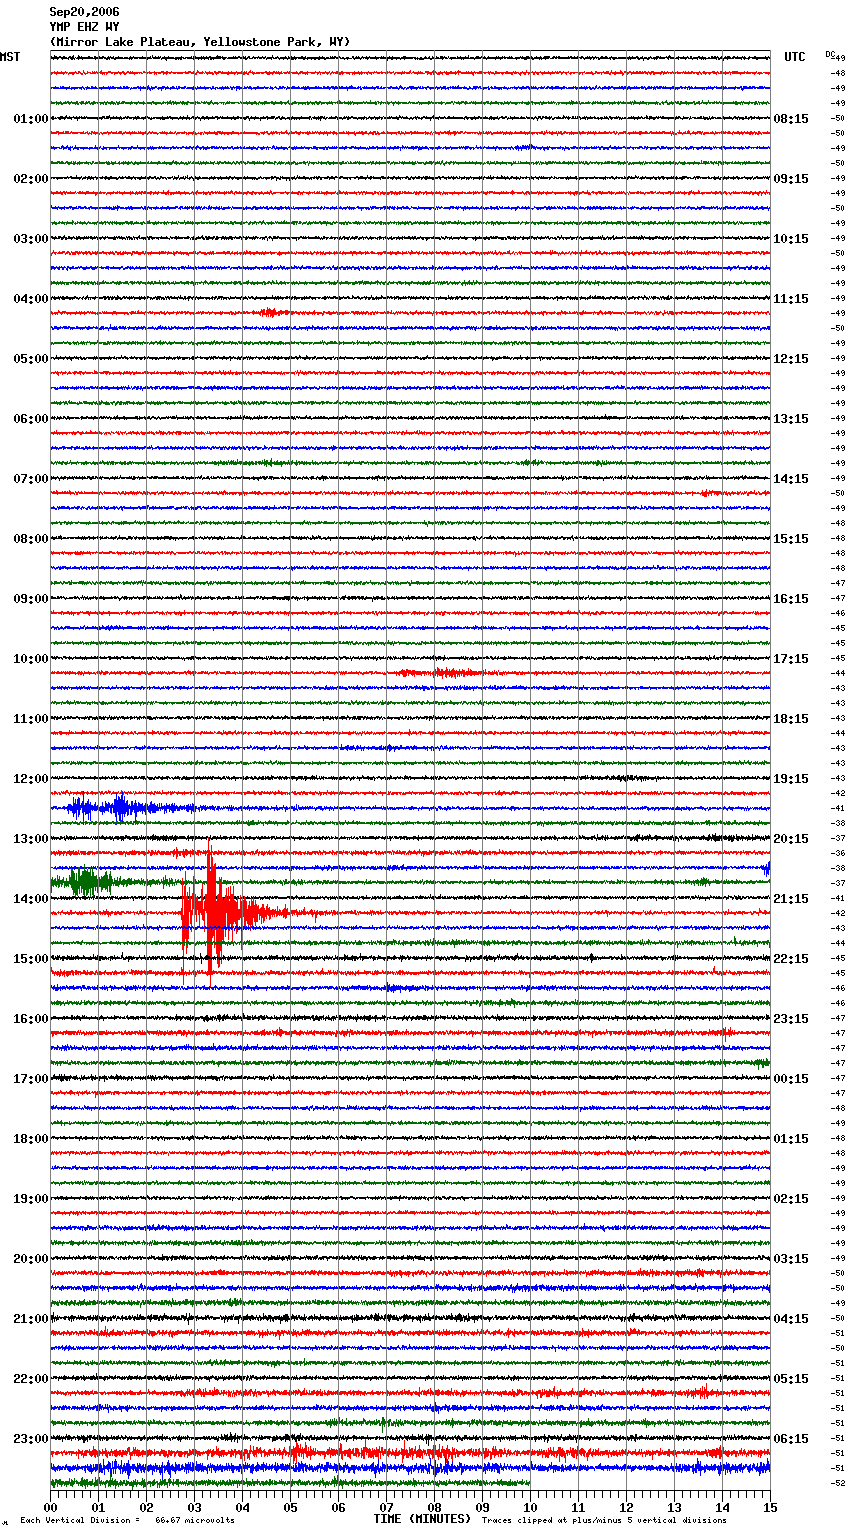This screenshot has width=850, height=1534.
Task: Click the 17:15 UTC time label
Action: point(791,659)
